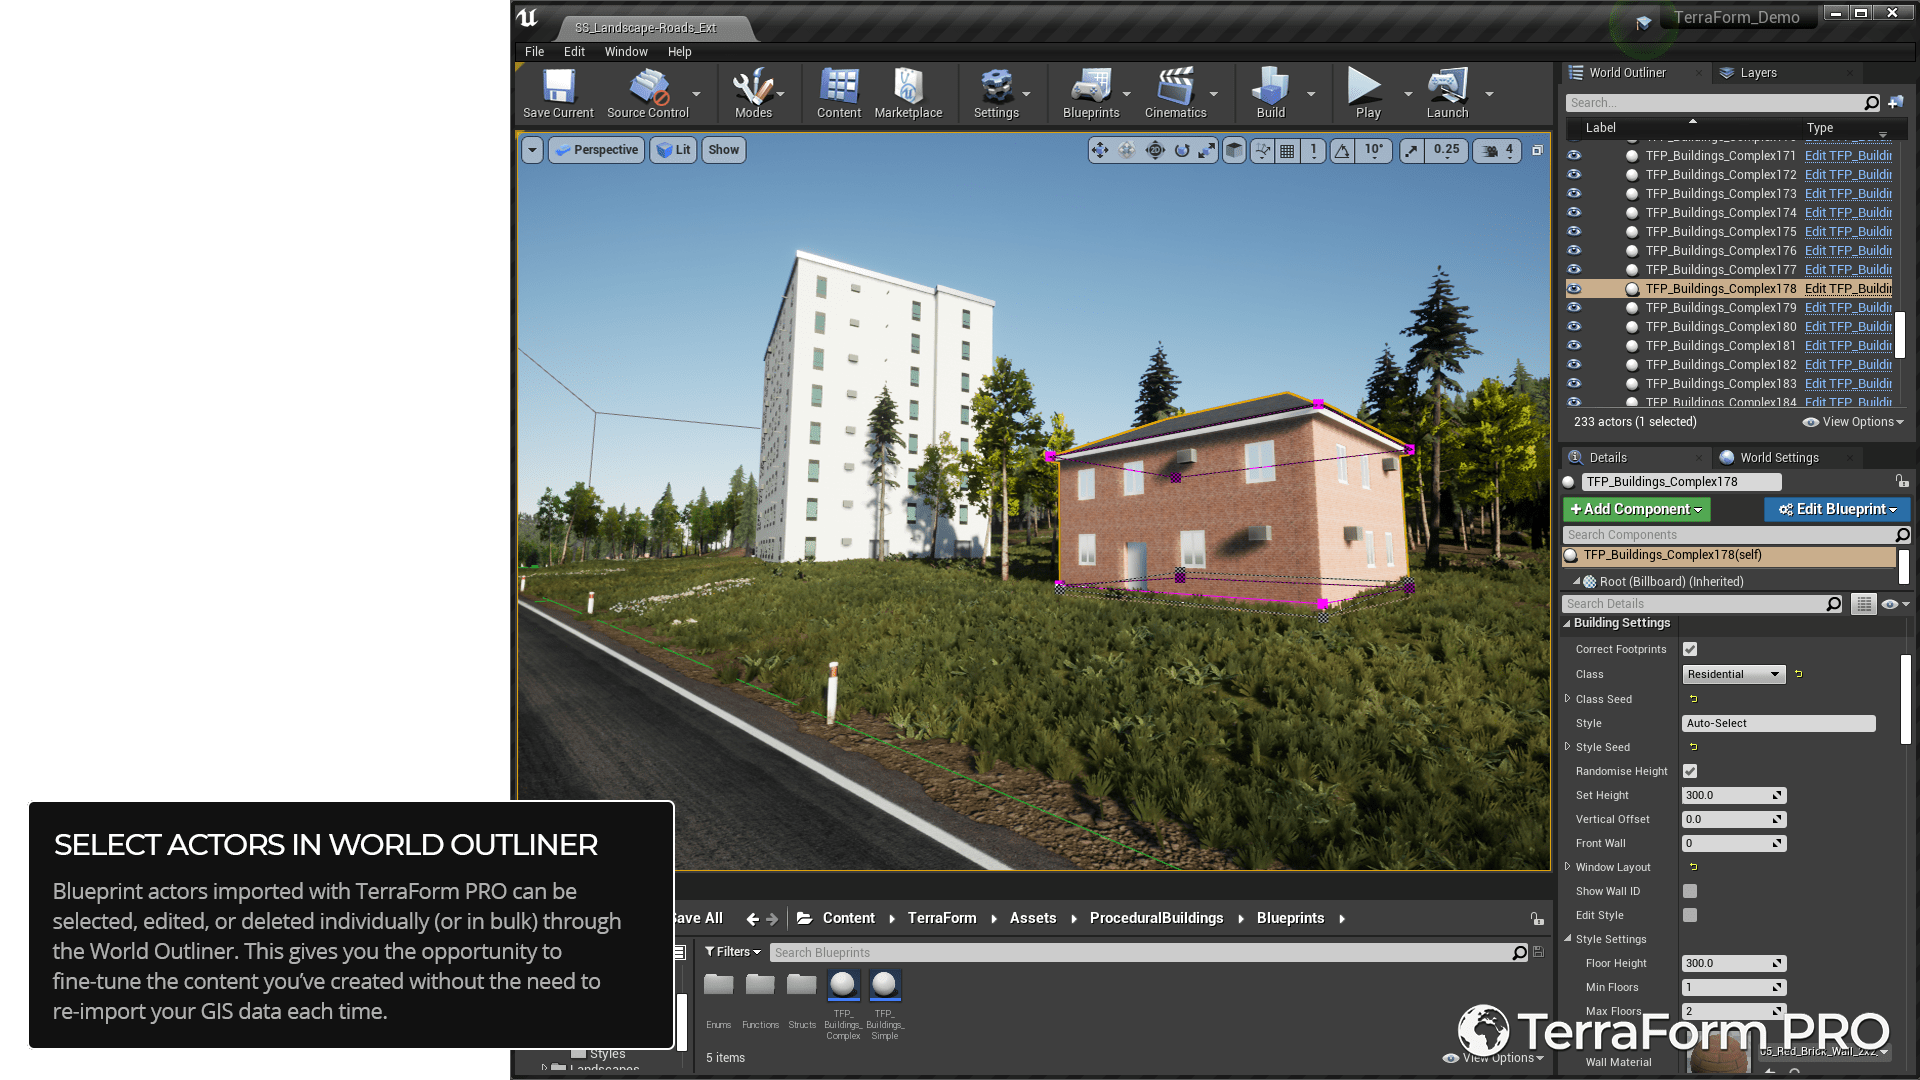This screenshot has height=1080, width=1920.
Task: Click Edit TFP_Buildin link for Complex182
Action: [1848, 365]
